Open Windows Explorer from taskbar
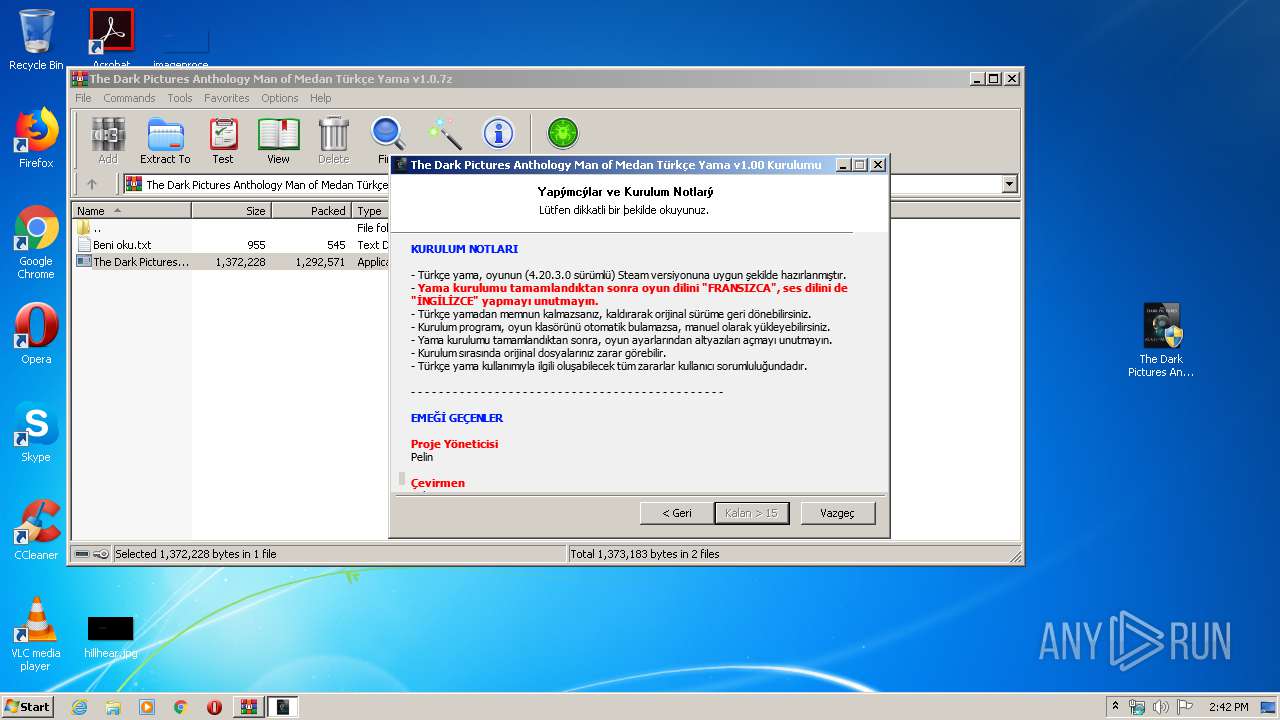Image resolution: width=1280 pixels, height=720 pixels. [113, 707]
